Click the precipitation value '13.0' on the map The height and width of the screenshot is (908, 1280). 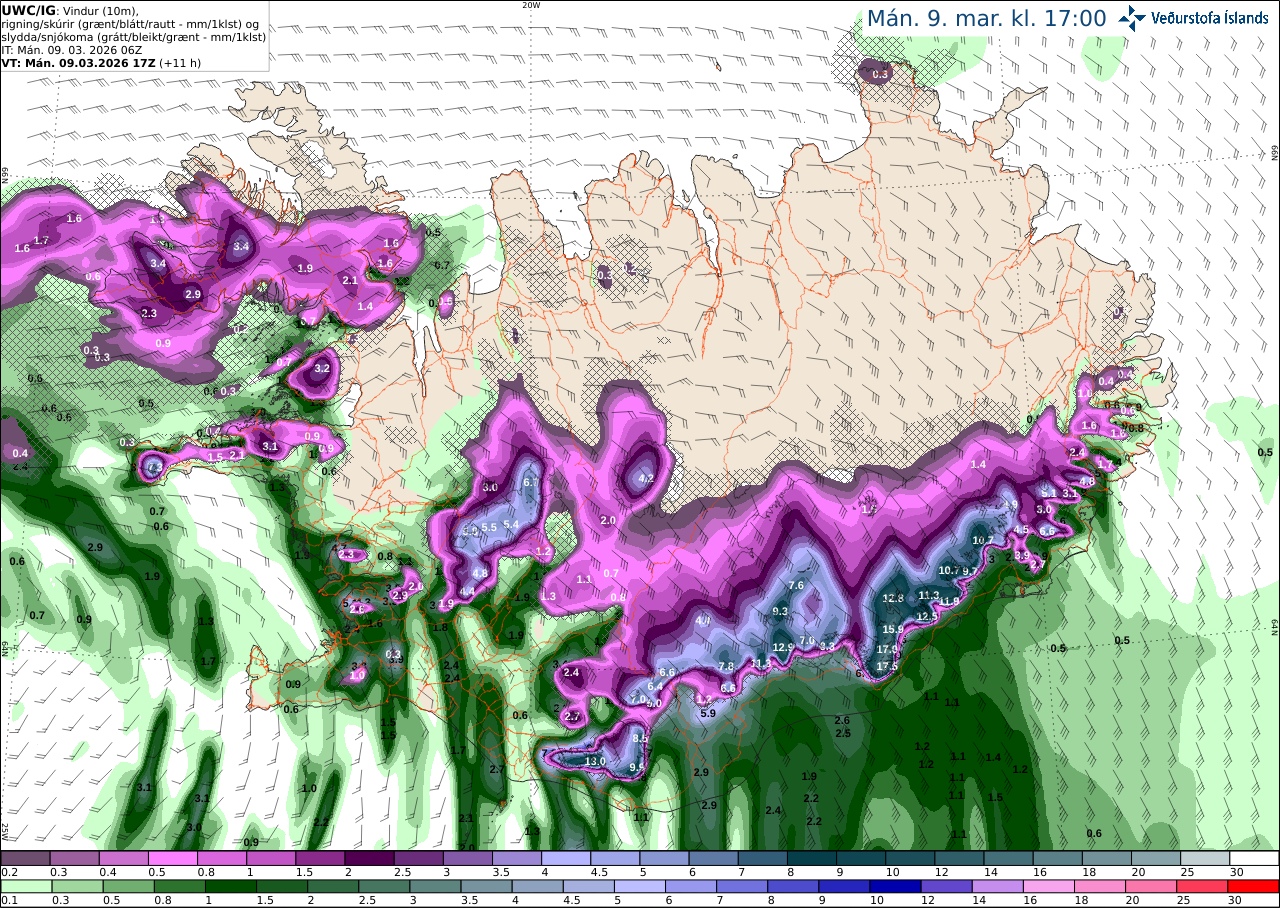click(595, 761)
